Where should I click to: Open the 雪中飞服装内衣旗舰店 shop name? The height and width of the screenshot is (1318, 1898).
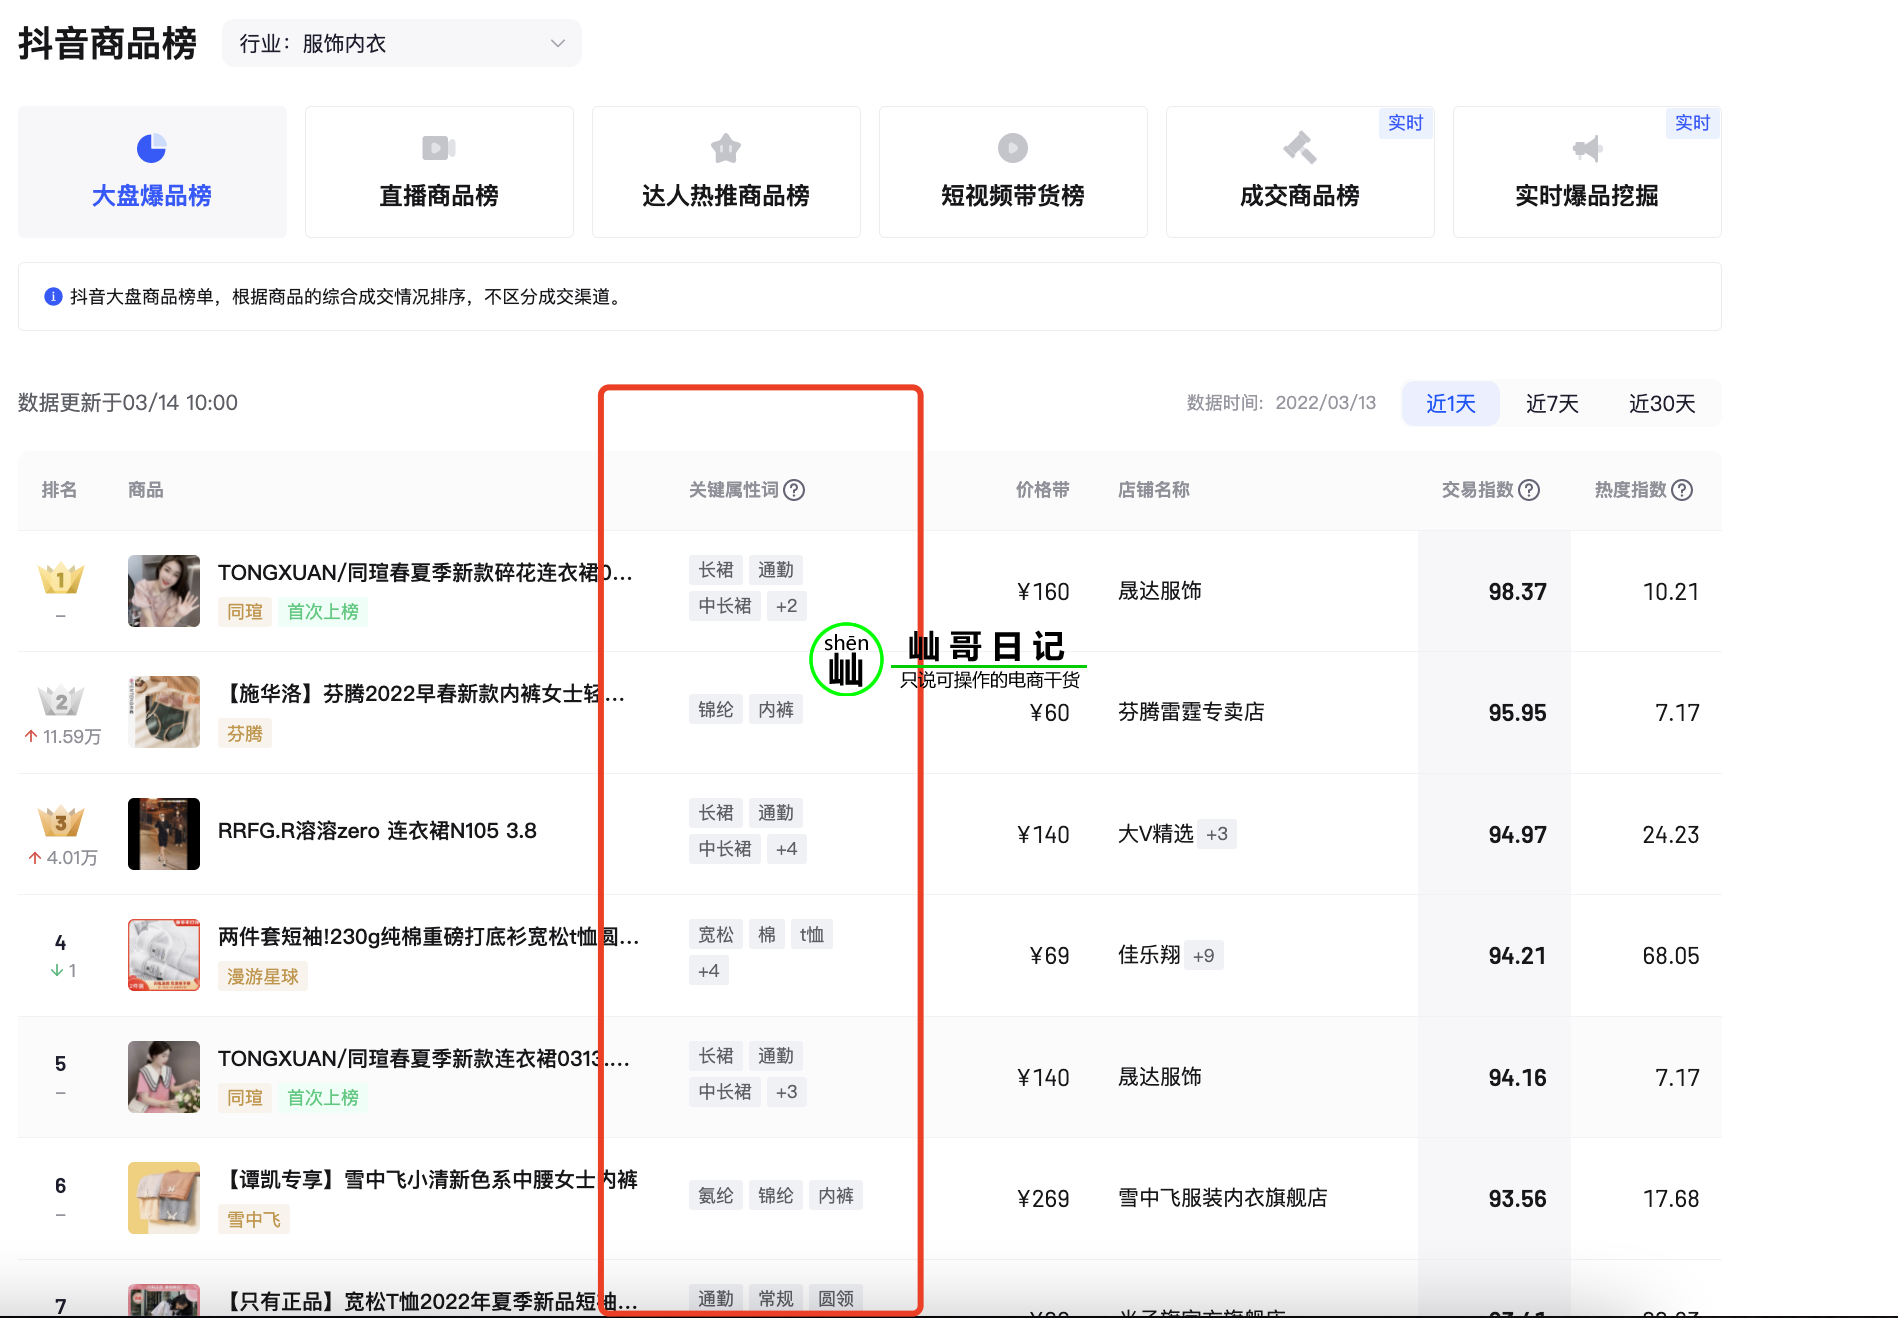click(x=1222, y=1198)
